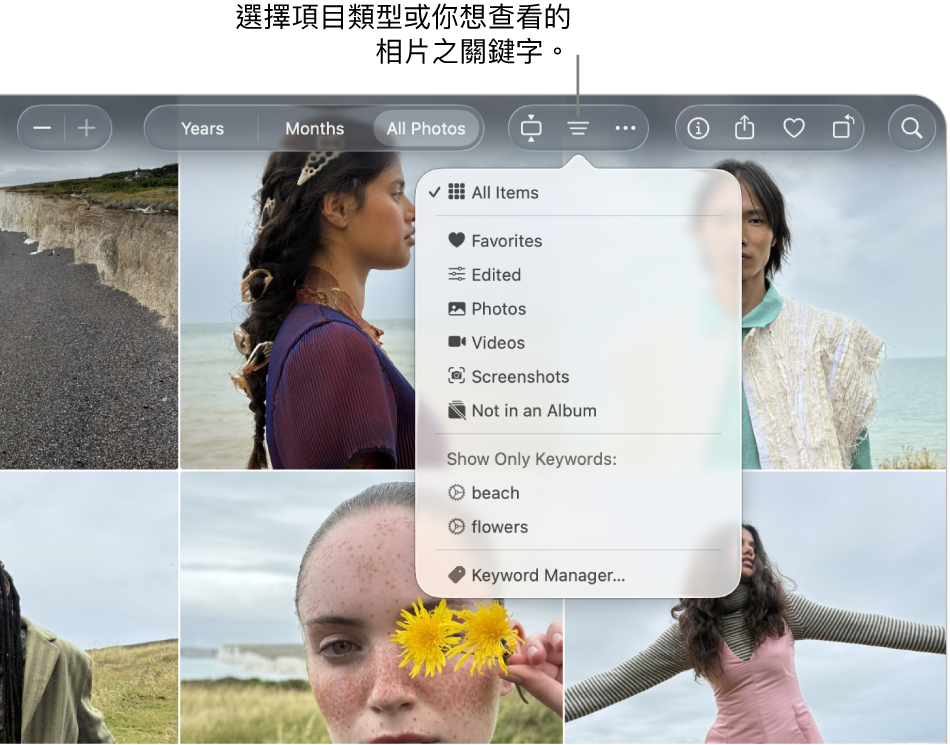This screenshot has width=950, height=745.
Task: Open photo of woman in pink dress
Action: pyautogui.click(x=756, y=669)
